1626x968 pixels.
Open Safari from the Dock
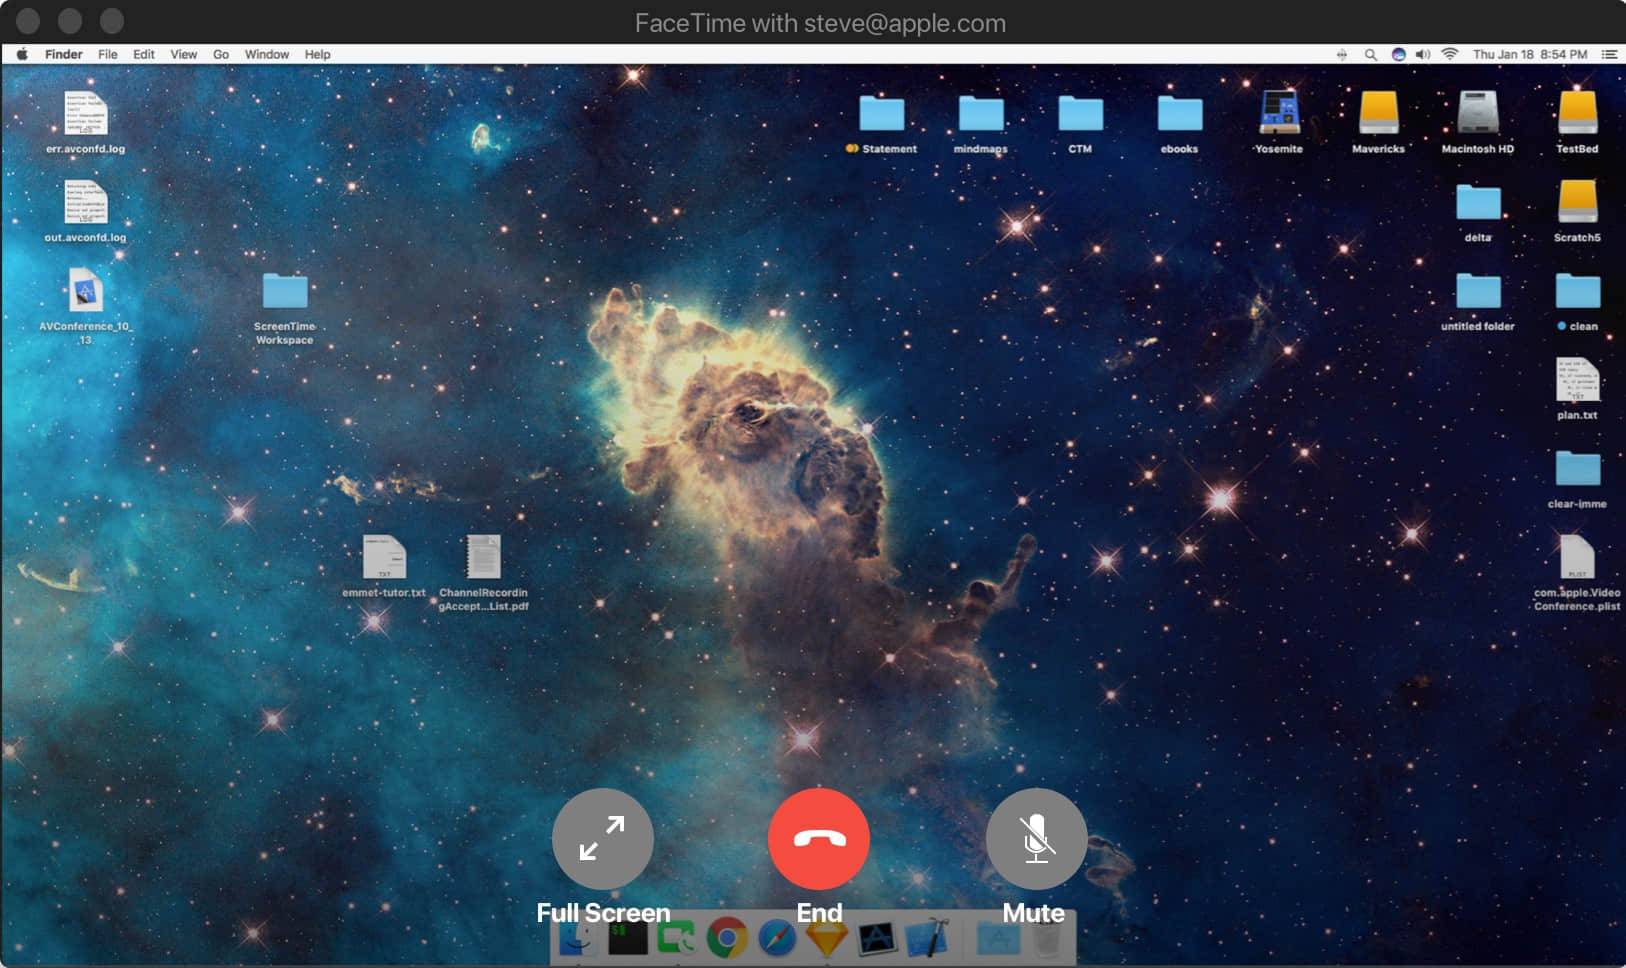777,938
